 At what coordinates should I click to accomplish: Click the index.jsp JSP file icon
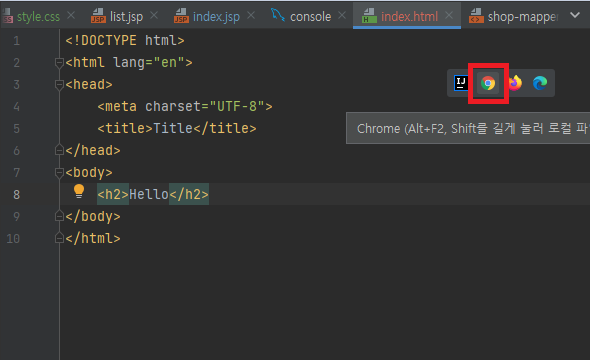181,16
